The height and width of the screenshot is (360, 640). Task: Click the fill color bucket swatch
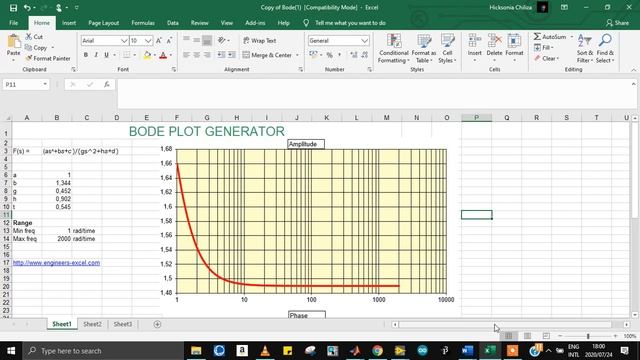click(147, 55)
